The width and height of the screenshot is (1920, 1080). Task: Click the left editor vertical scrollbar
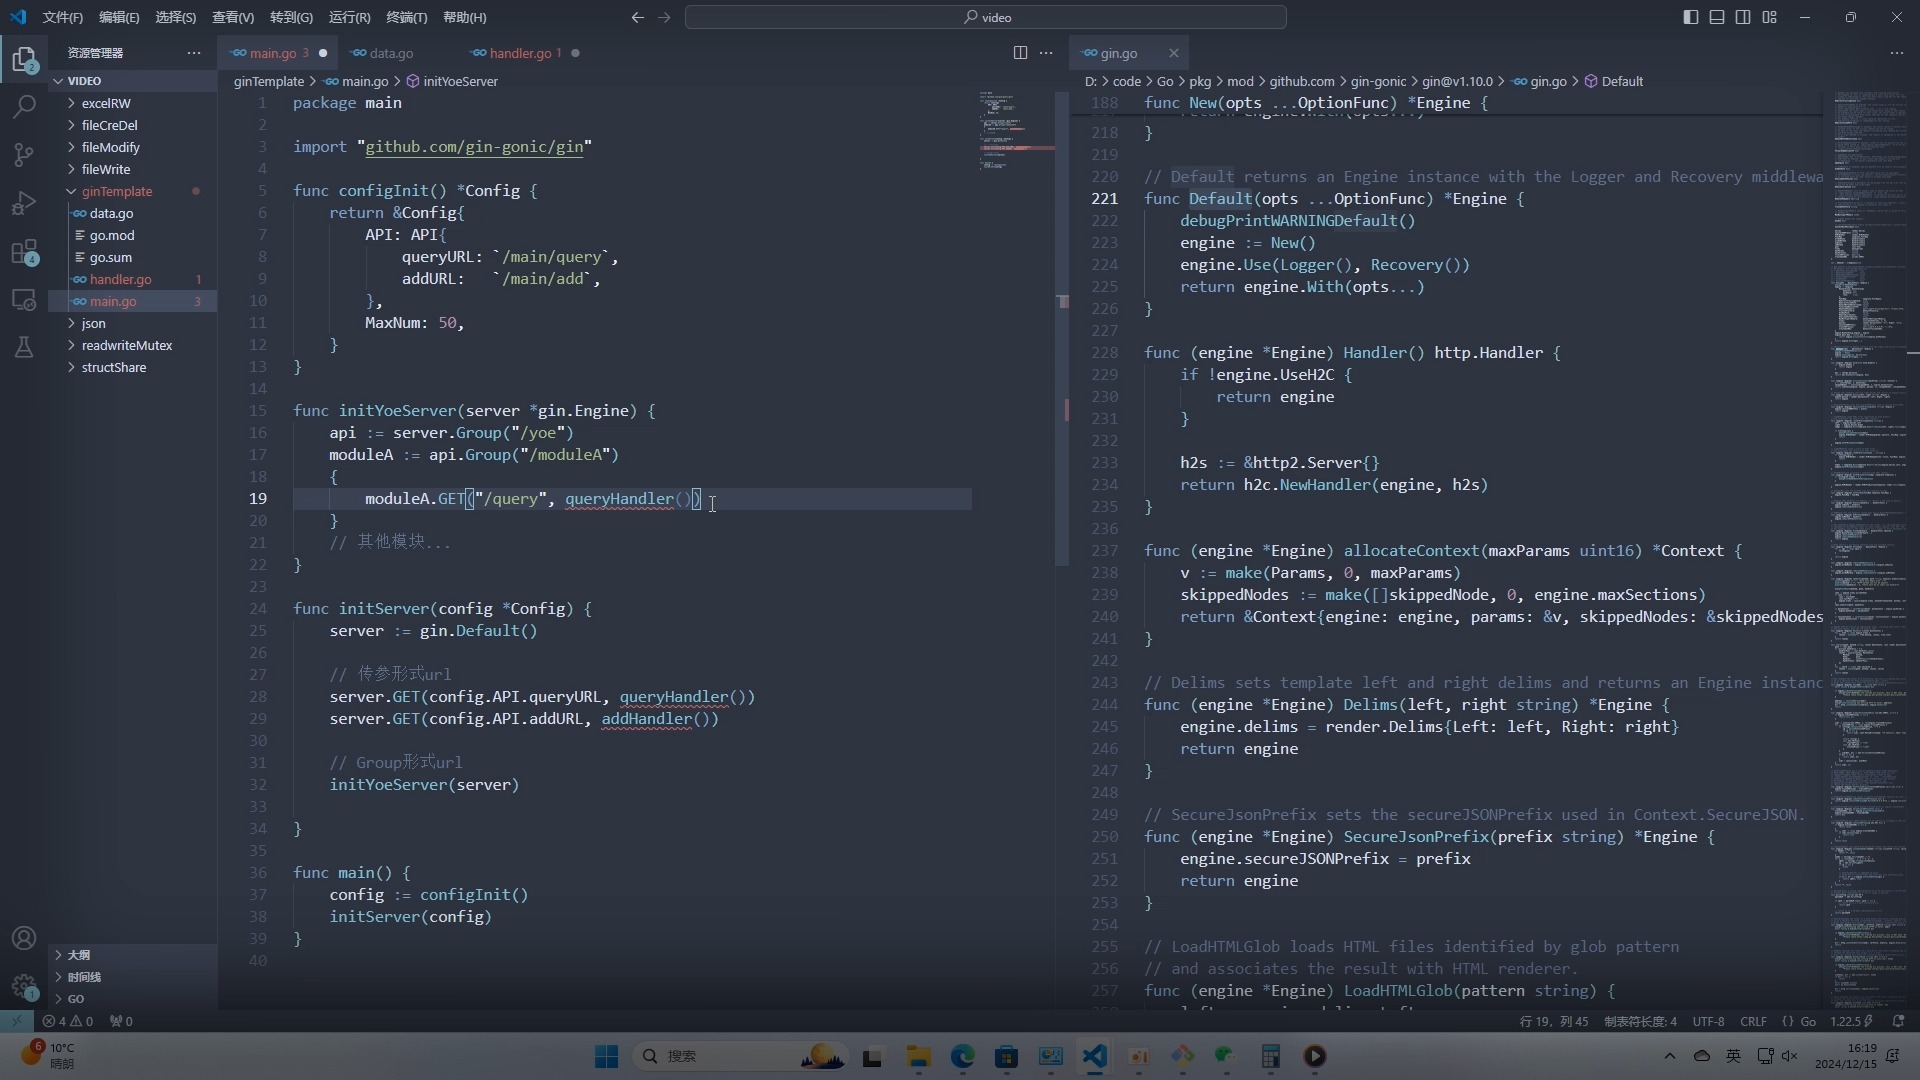pyautogui.click(x=1062, y=330)
